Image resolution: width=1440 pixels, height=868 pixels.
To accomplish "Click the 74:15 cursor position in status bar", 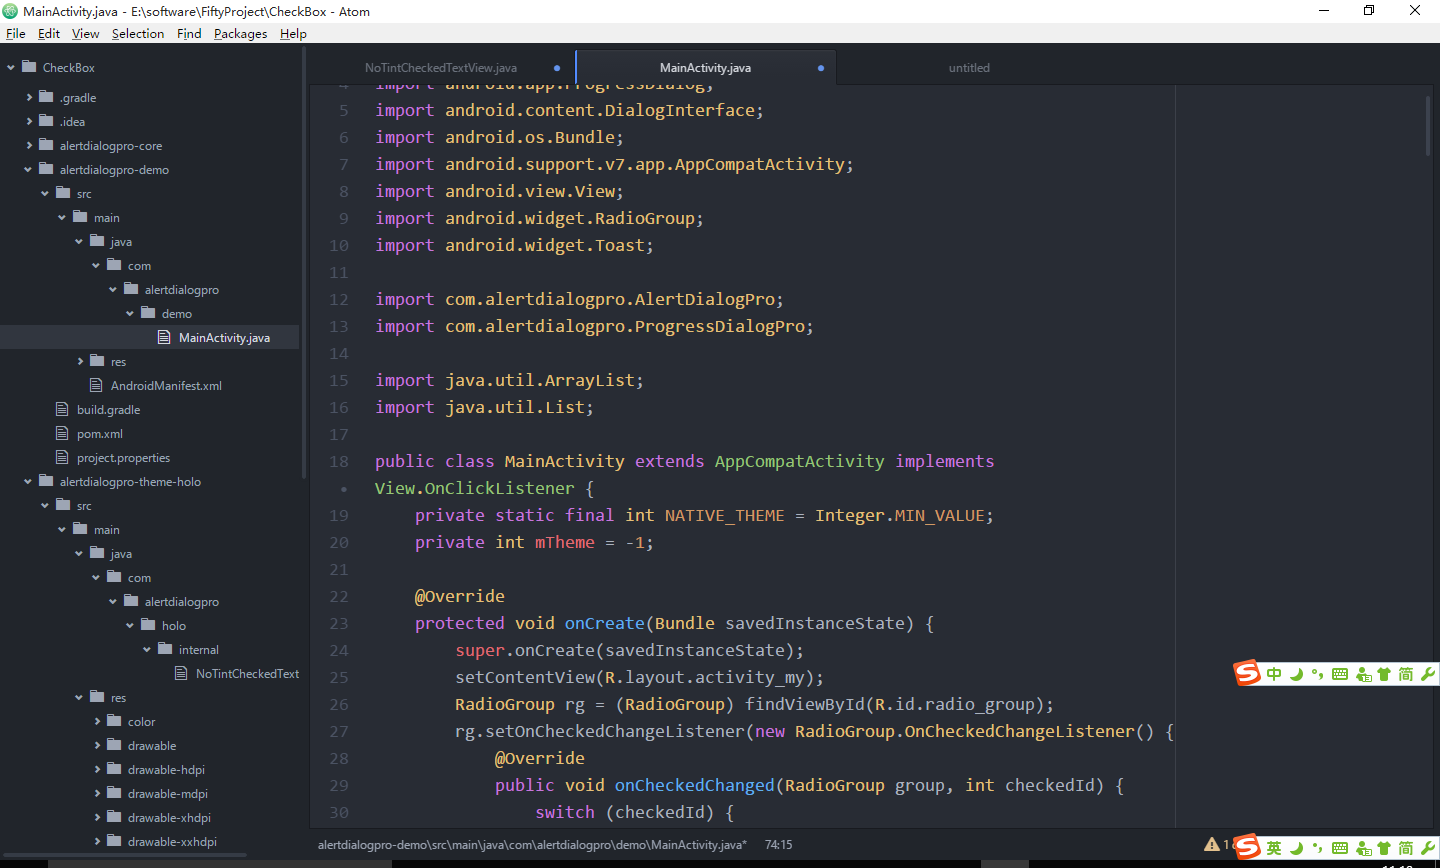I will point(779,844).
